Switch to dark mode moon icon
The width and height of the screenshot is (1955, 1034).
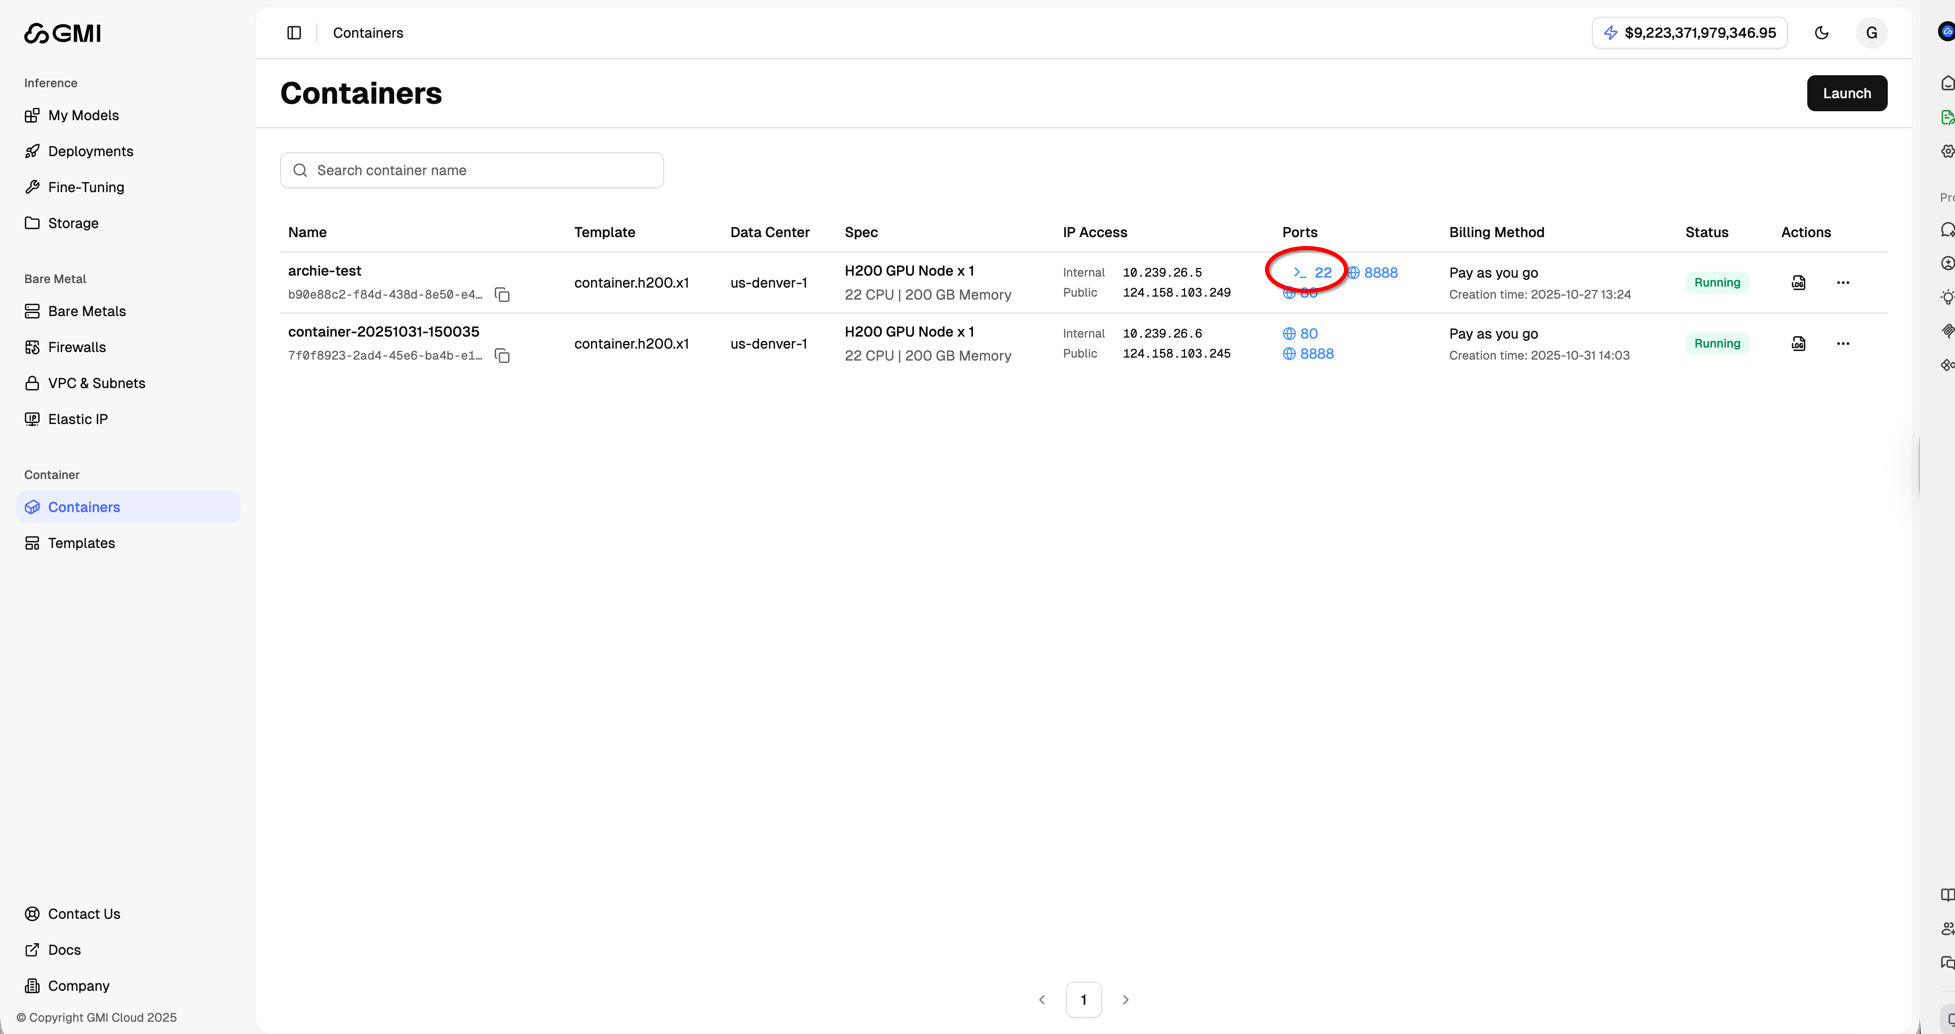coord(1822,33)
